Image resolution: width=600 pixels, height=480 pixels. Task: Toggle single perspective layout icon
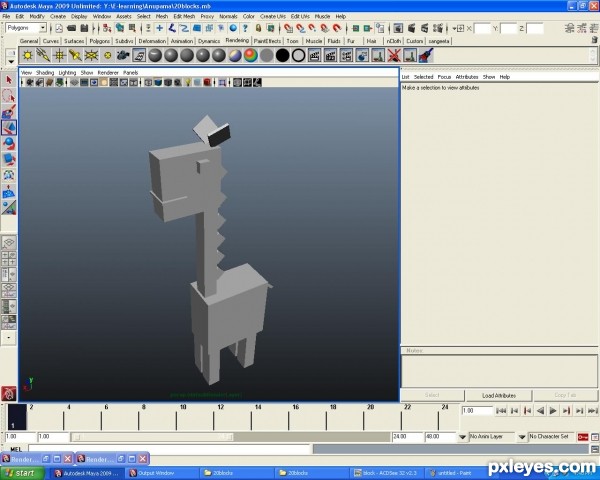pyautogui.click(x=9, y=242)
